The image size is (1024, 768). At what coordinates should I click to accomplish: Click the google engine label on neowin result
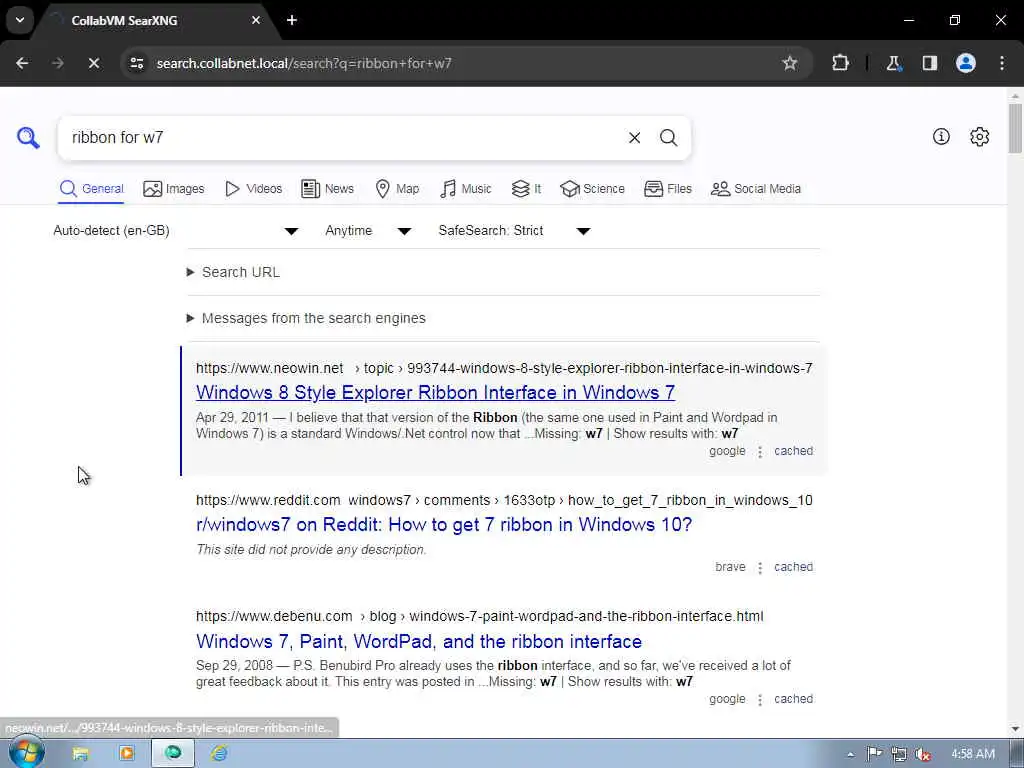727,451
